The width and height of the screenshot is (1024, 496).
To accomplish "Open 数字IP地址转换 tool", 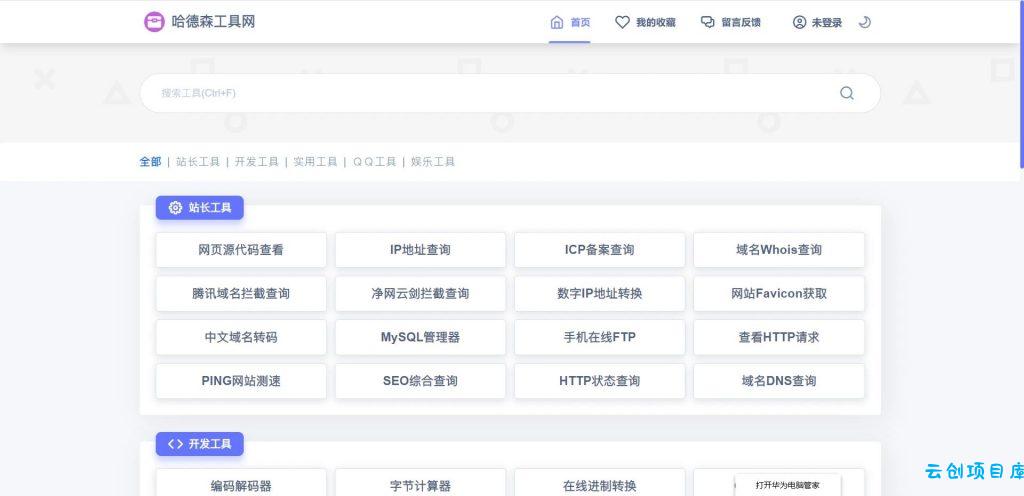I will click(600, 294).
